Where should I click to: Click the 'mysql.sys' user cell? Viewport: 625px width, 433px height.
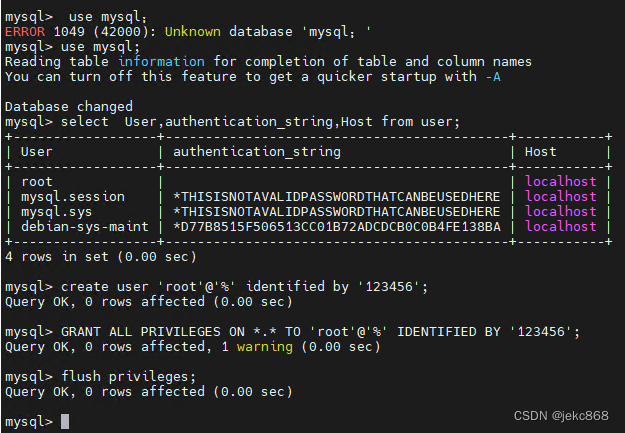tap(57, 212)
